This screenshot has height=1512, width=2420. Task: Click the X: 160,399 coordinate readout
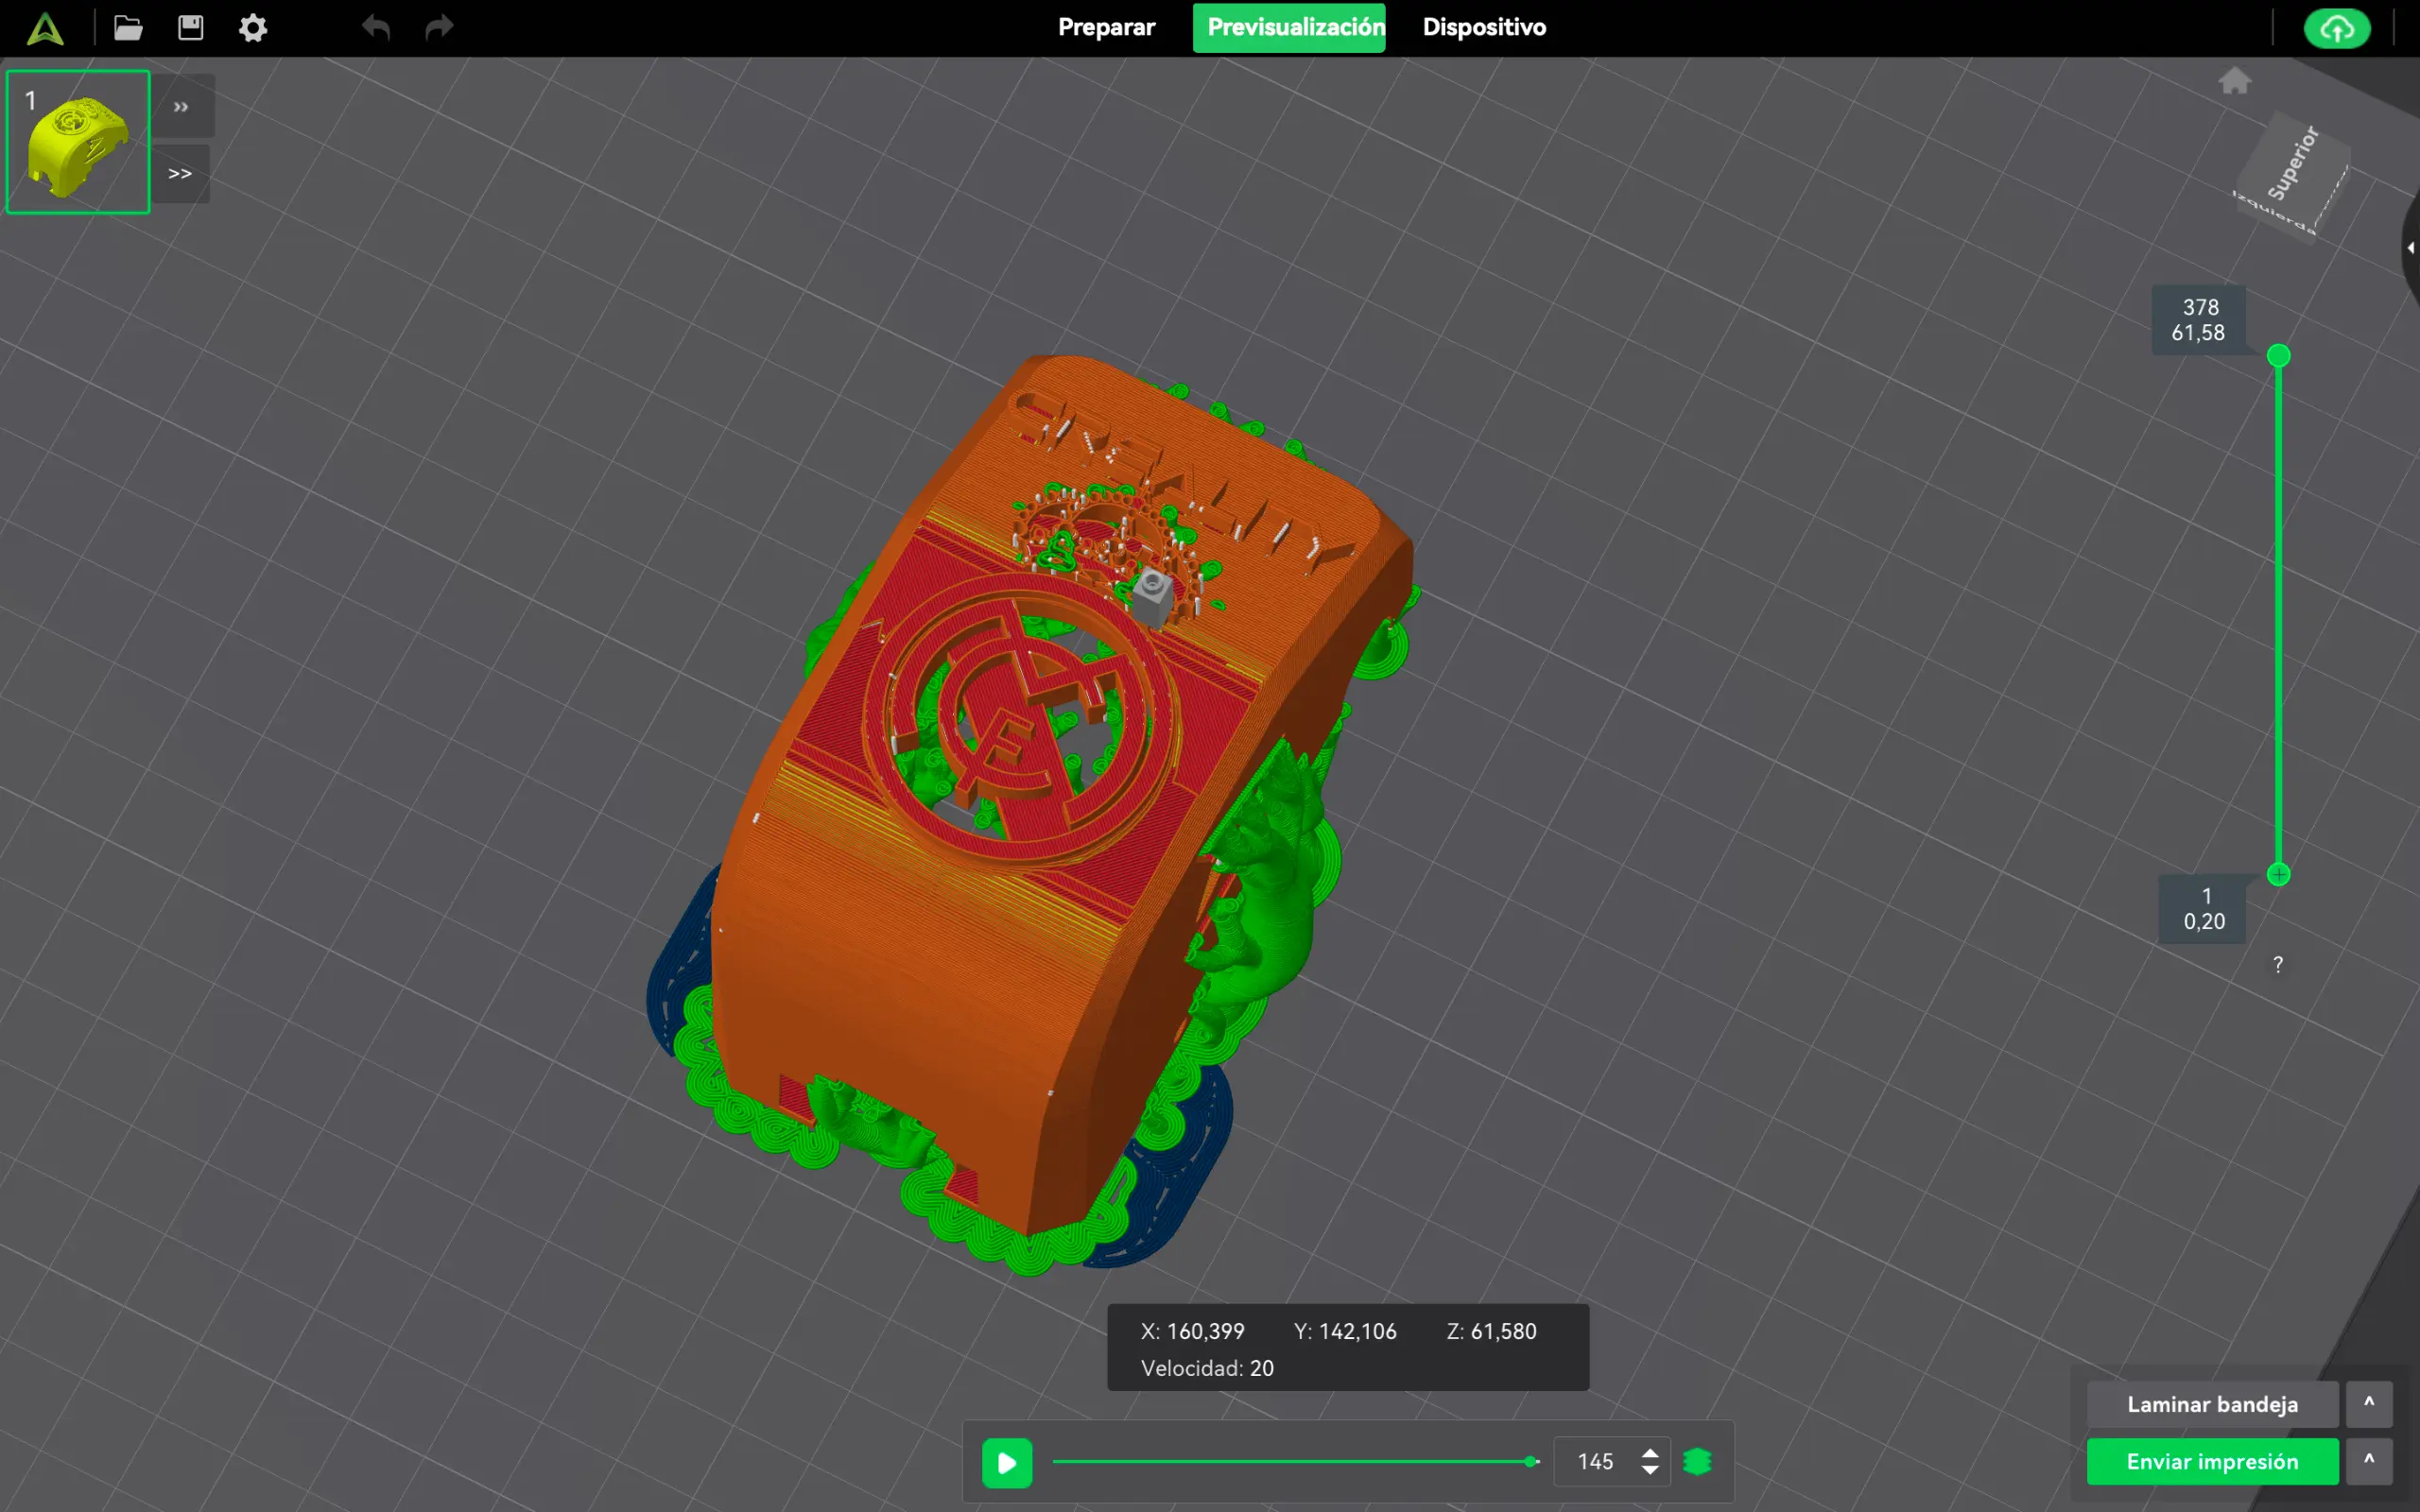[x=1193, y=1331]
